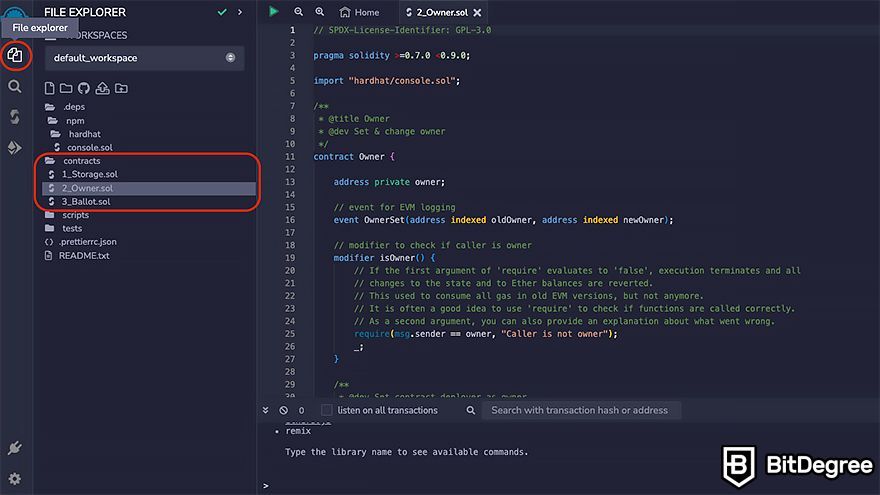The height and width of the screenshot is (495, 880).
Task: Open the plugin manager icon
Action: (x=15, y=448)
